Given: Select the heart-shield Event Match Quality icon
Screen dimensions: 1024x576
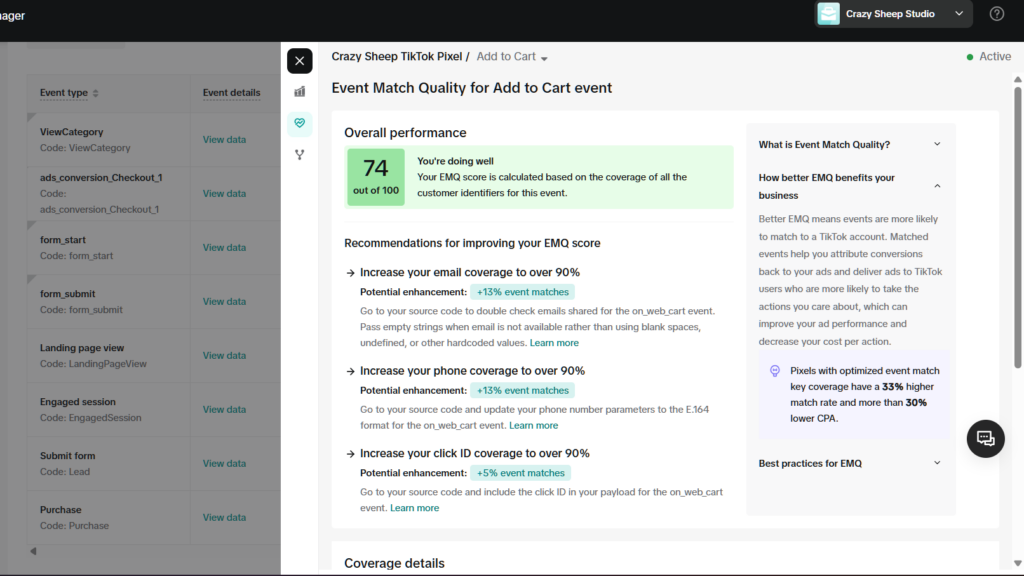Looking at the screenshot, I should (300, 124).
